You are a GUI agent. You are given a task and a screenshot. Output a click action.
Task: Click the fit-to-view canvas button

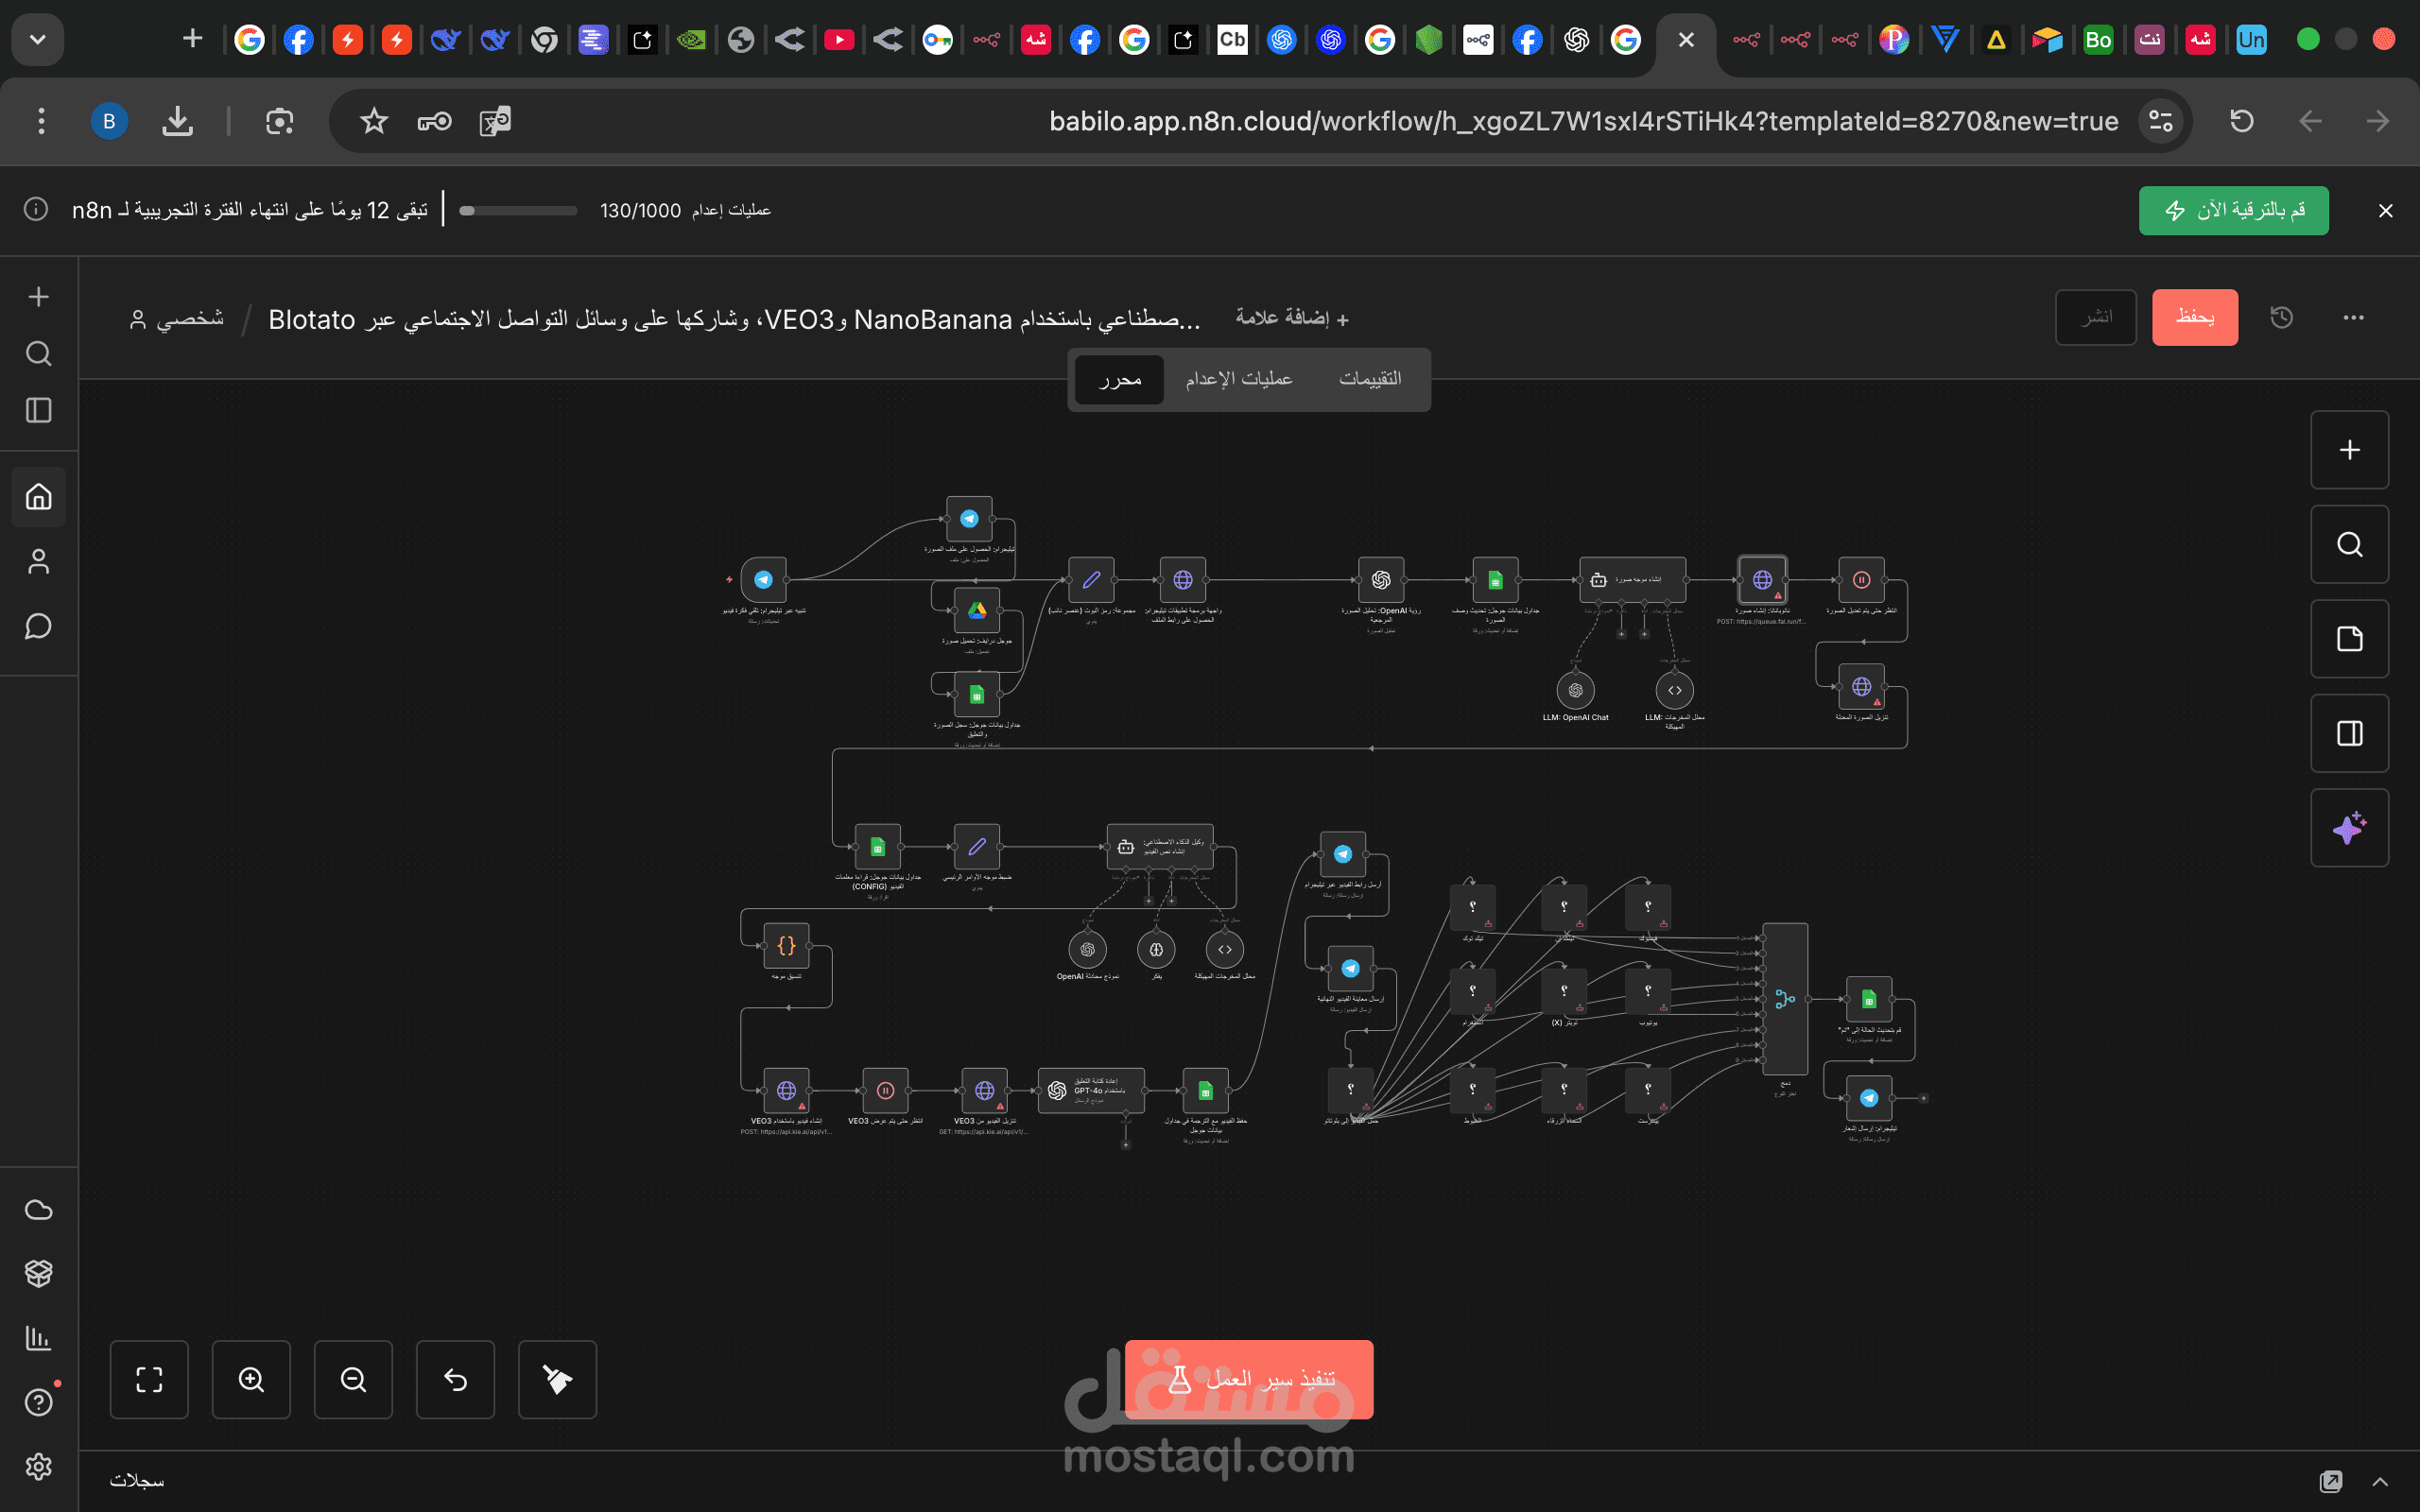tap(149, 1379)
